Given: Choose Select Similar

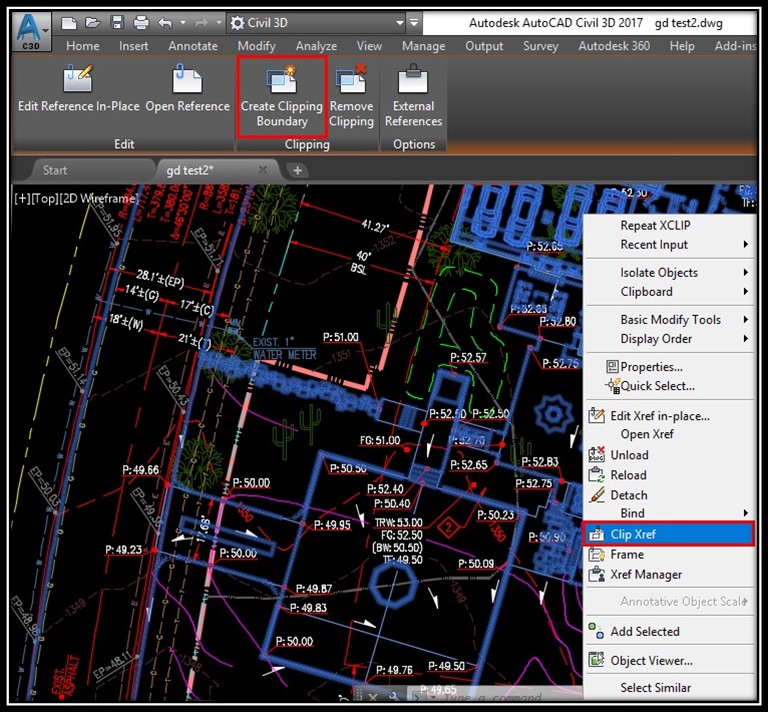Looking at the screenshot, I should coord(669,688).
